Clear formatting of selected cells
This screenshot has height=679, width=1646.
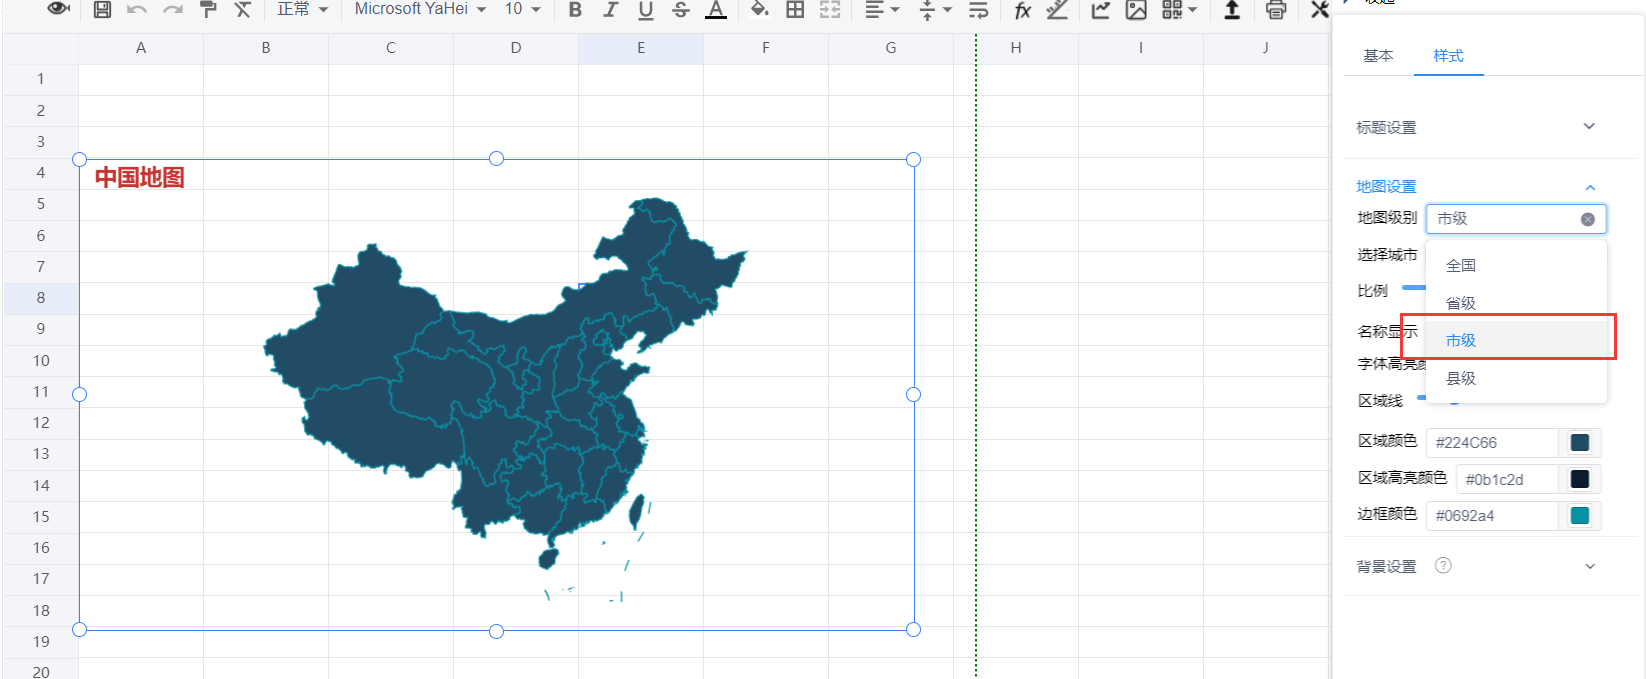(x=243, y=10)
